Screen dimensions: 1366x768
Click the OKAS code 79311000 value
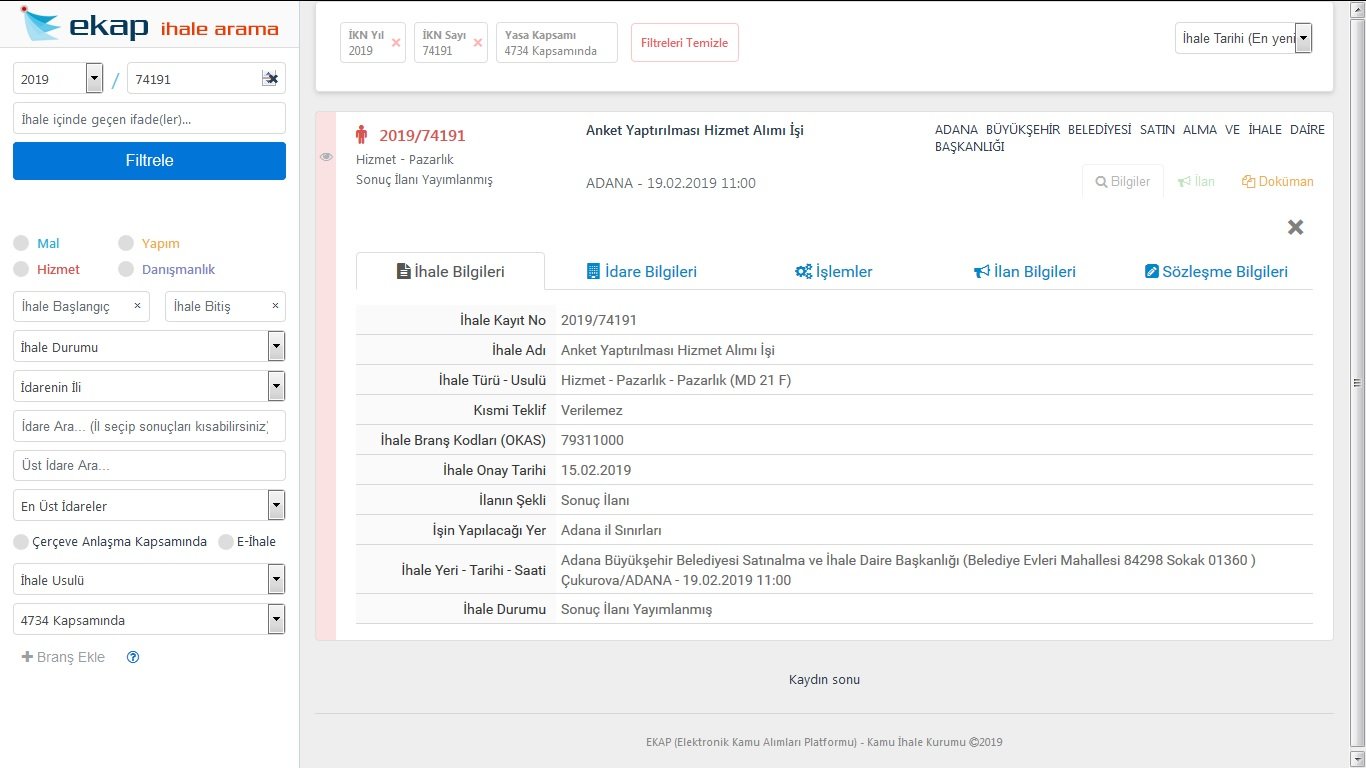[593, 440]
